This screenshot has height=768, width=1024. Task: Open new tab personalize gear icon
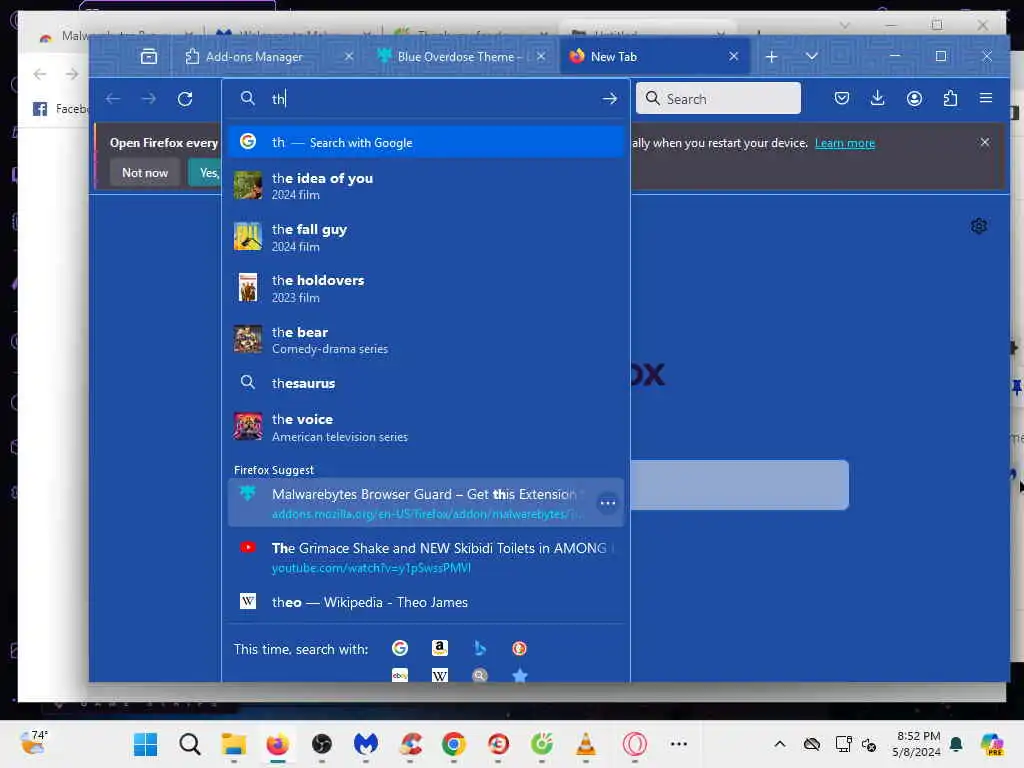(978, 226)
